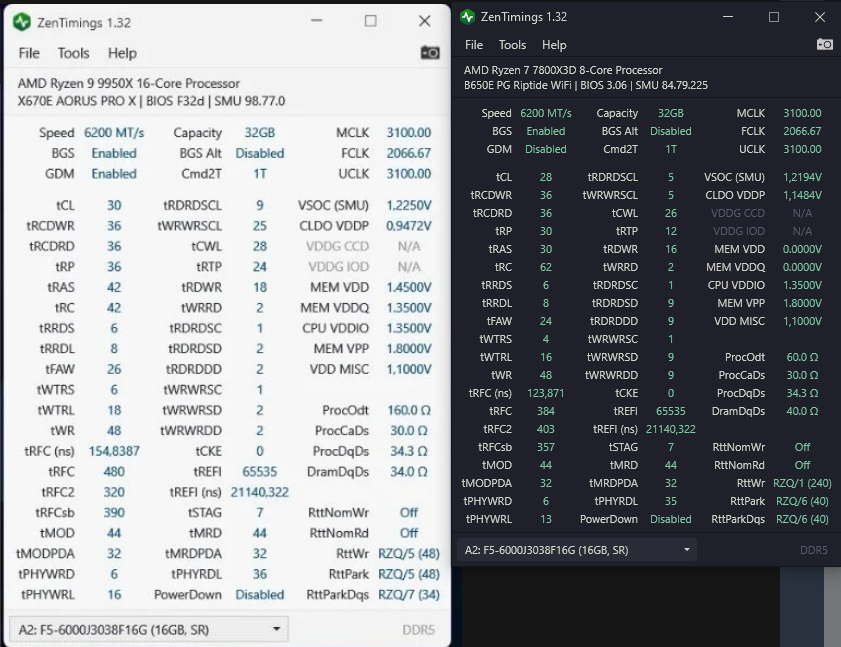Click the tCL value 30 in light window
841x647 pixels.
click(x=114, y=205)
